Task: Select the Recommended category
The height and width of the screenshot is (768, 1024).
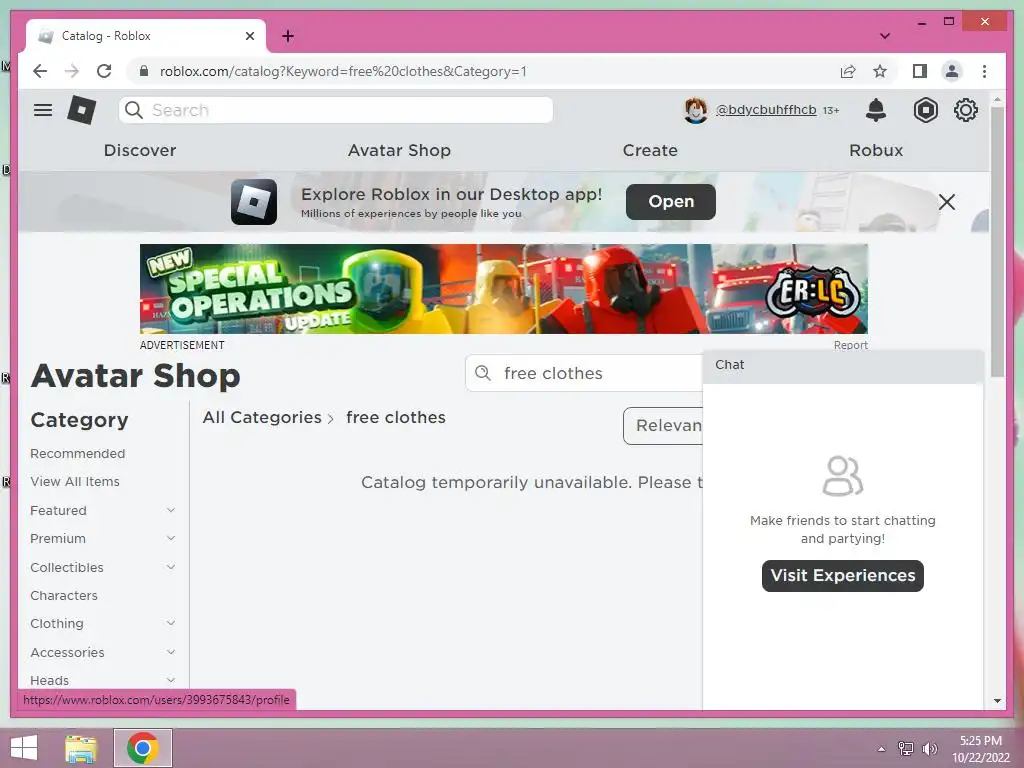Action: point(78,453)
